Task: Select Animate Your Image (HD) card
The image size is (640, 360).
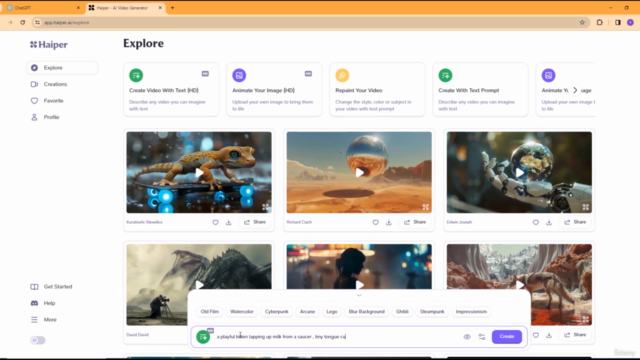Action: coord(274,90)
